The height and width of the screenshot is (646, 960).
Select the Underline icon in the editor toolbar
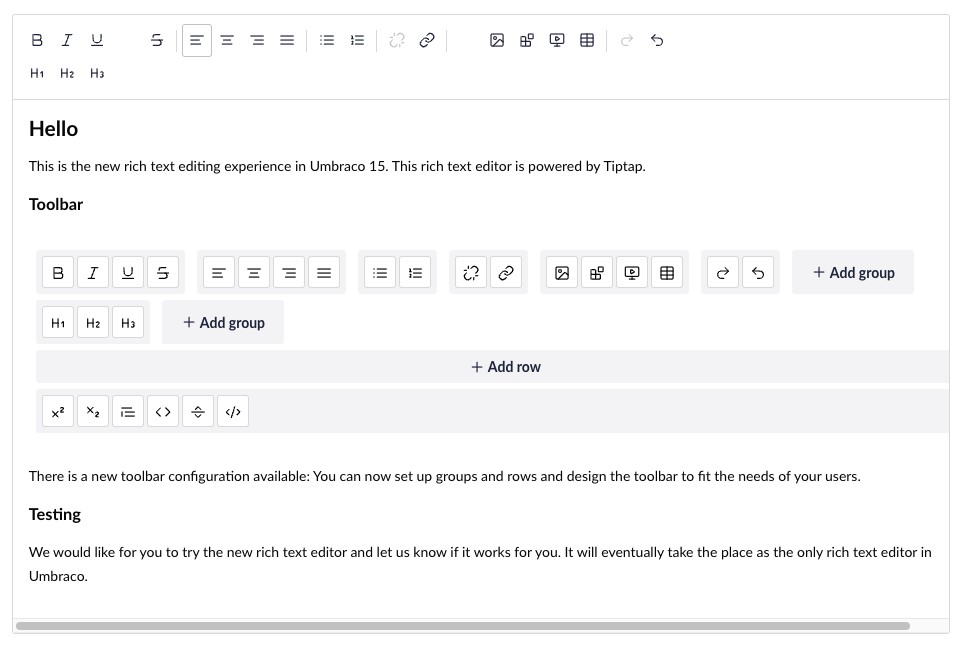tap(97, 40)
